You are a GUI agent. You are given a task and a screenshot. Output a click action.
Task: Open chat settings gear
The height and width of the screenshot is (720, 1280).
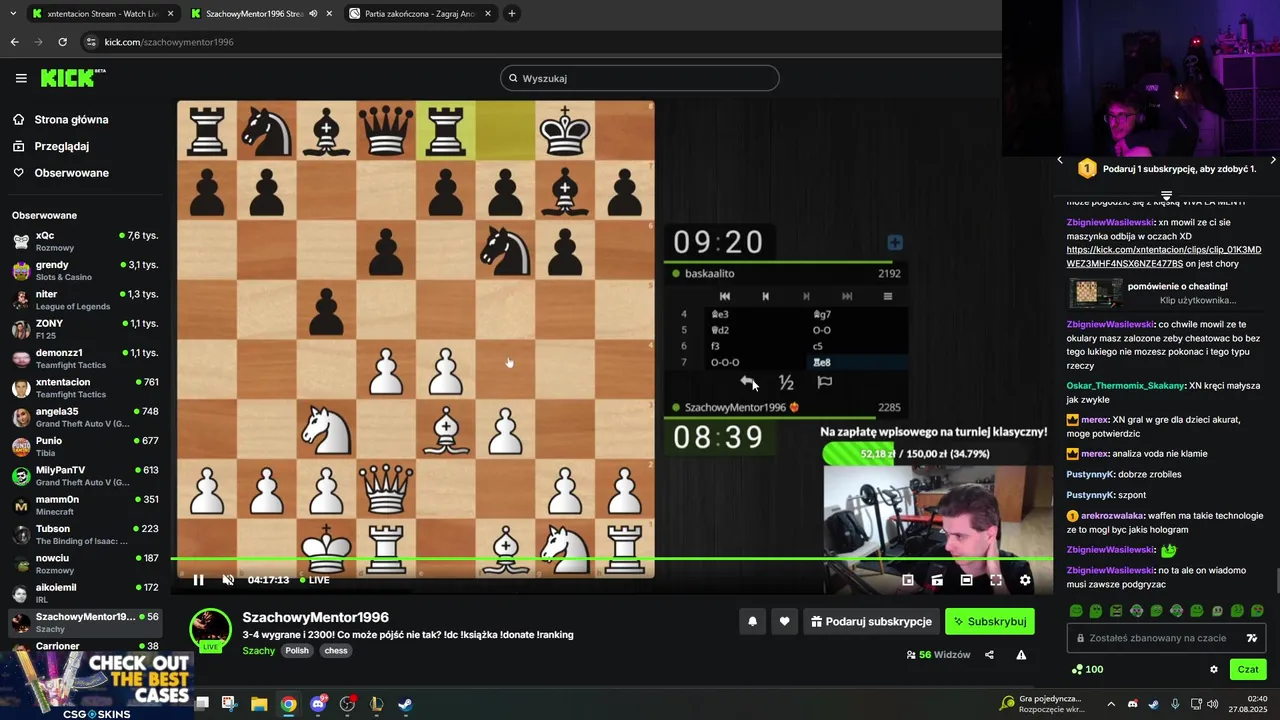[x=1214, y=669]
